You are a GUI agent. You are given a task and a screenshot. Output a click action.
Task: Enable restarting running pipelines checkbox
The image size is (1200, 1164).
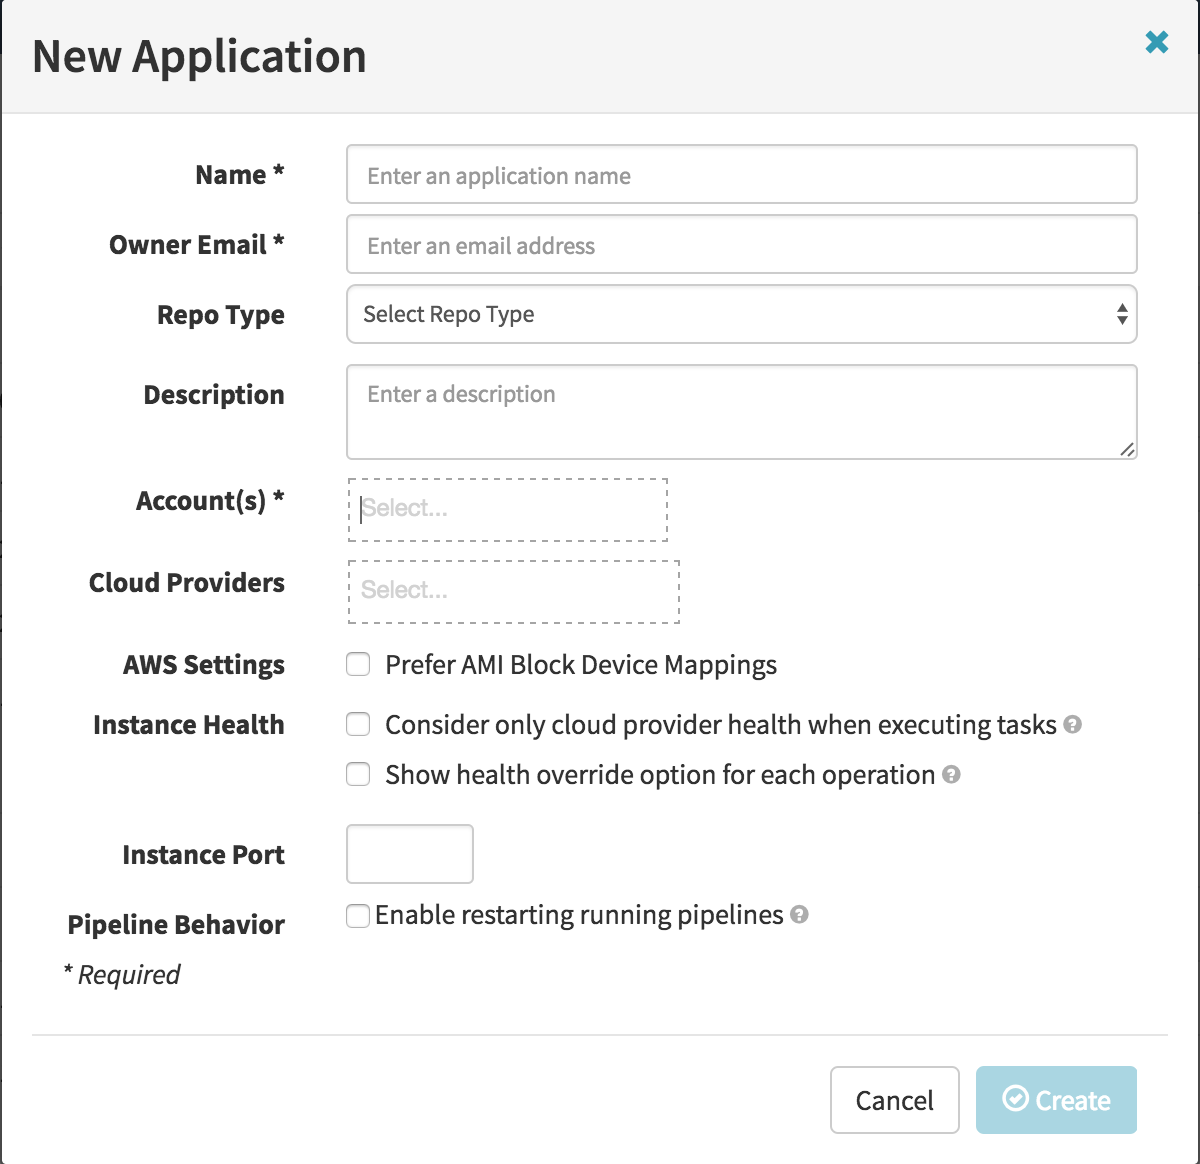pyautogui.click(x=357, y=916)
